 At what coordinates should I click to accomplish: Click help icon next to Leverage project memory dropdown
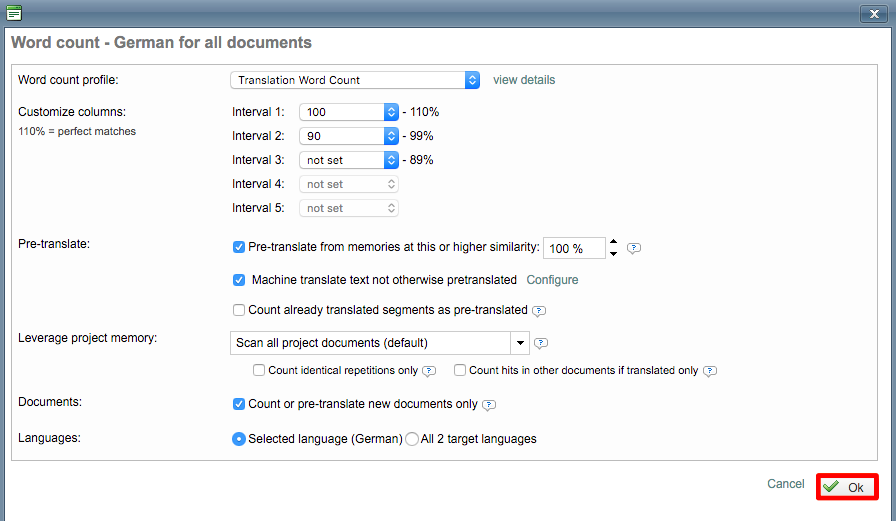click(x=541, y=343)
